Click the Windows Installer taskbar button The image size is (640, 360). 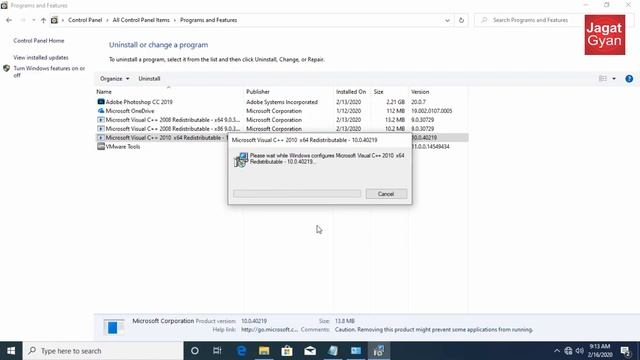click(x=379, y=351)
